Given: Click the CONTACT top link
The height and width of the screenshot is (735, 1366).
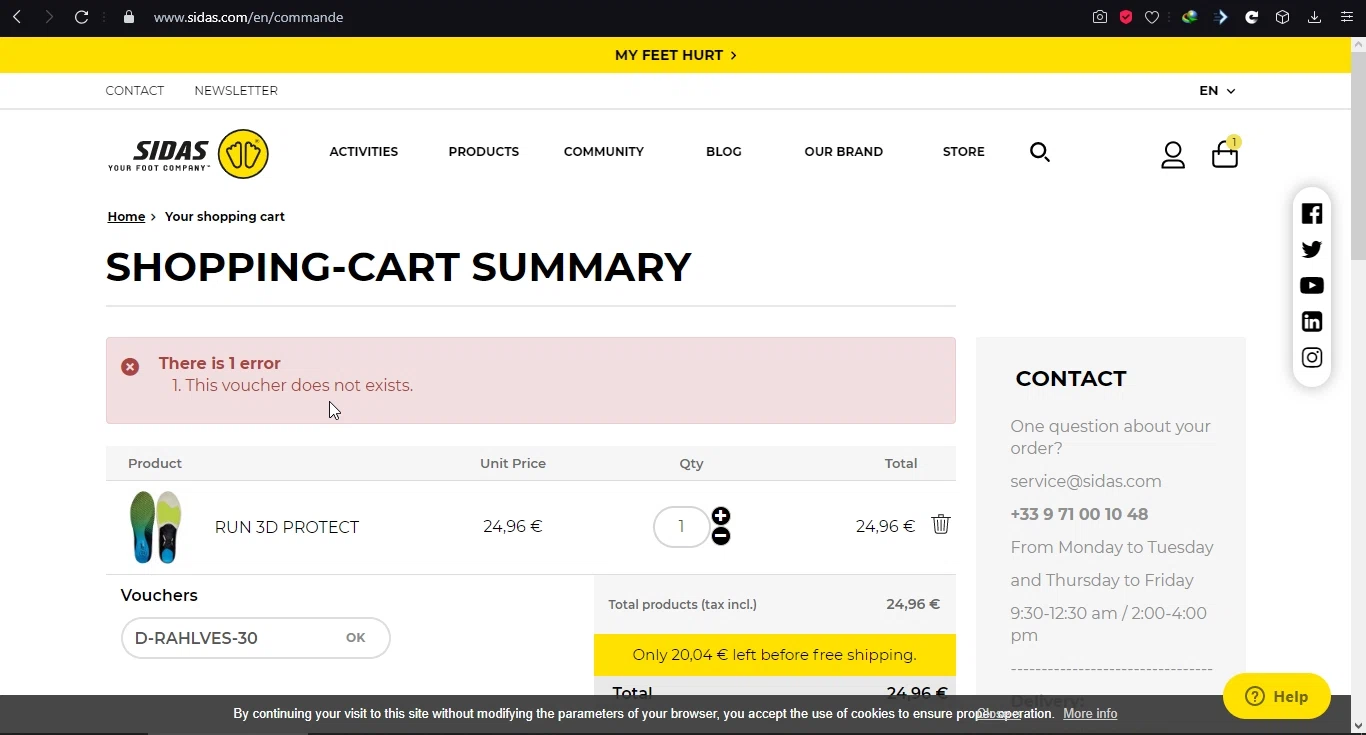Looking at the screenshot, I should 135,91.
